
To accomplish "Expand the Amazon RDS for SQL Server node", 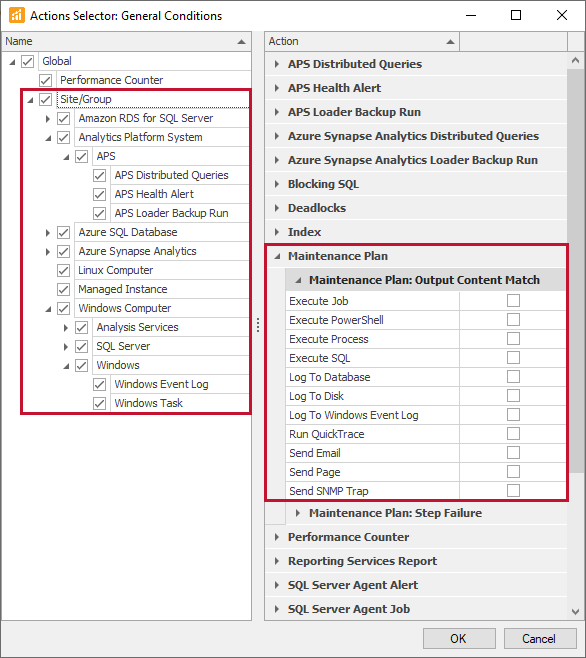I will 48,119.
